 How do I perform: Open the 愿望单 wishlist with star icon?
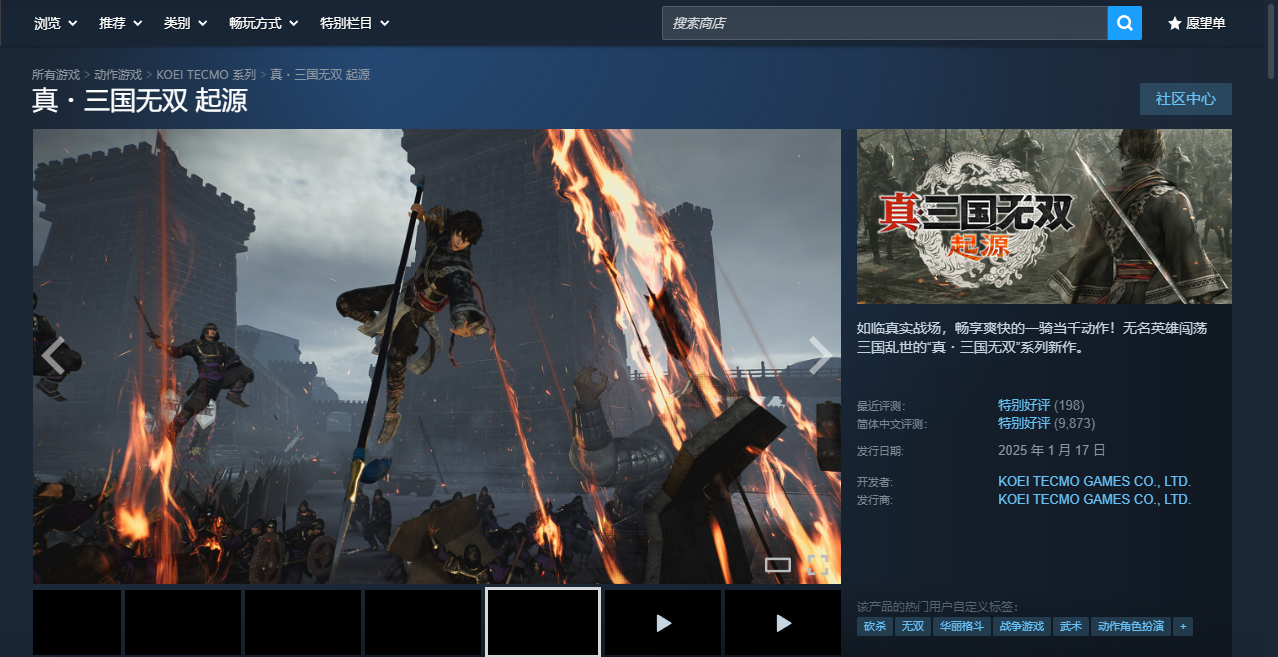click(x=1197, y=23)
